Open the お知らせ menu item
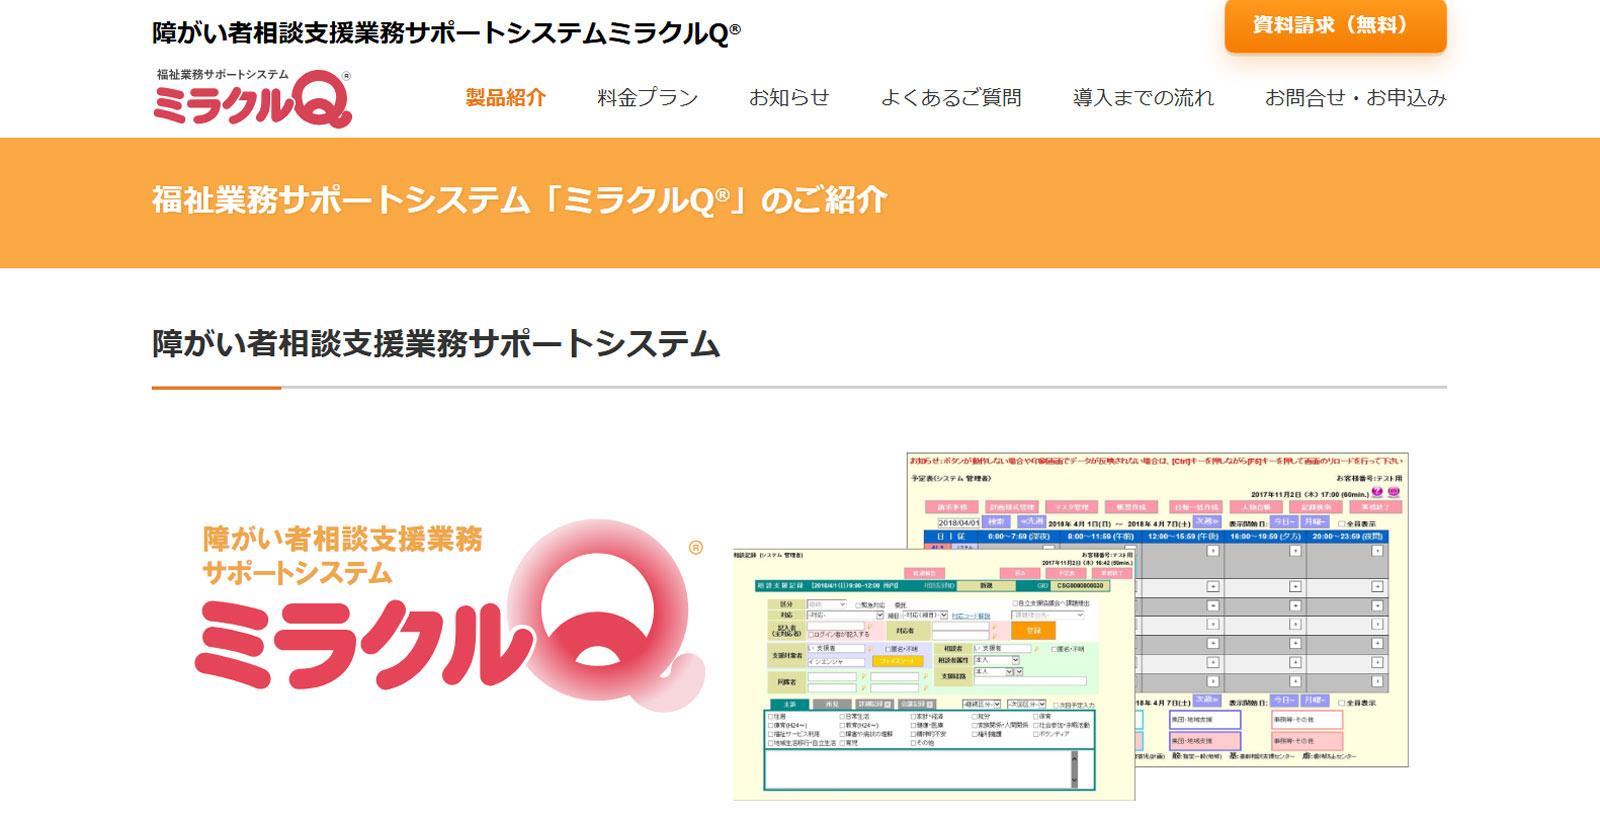Image resolution: width=1600 pixels, height=817 pixels. tap(789, 98)
